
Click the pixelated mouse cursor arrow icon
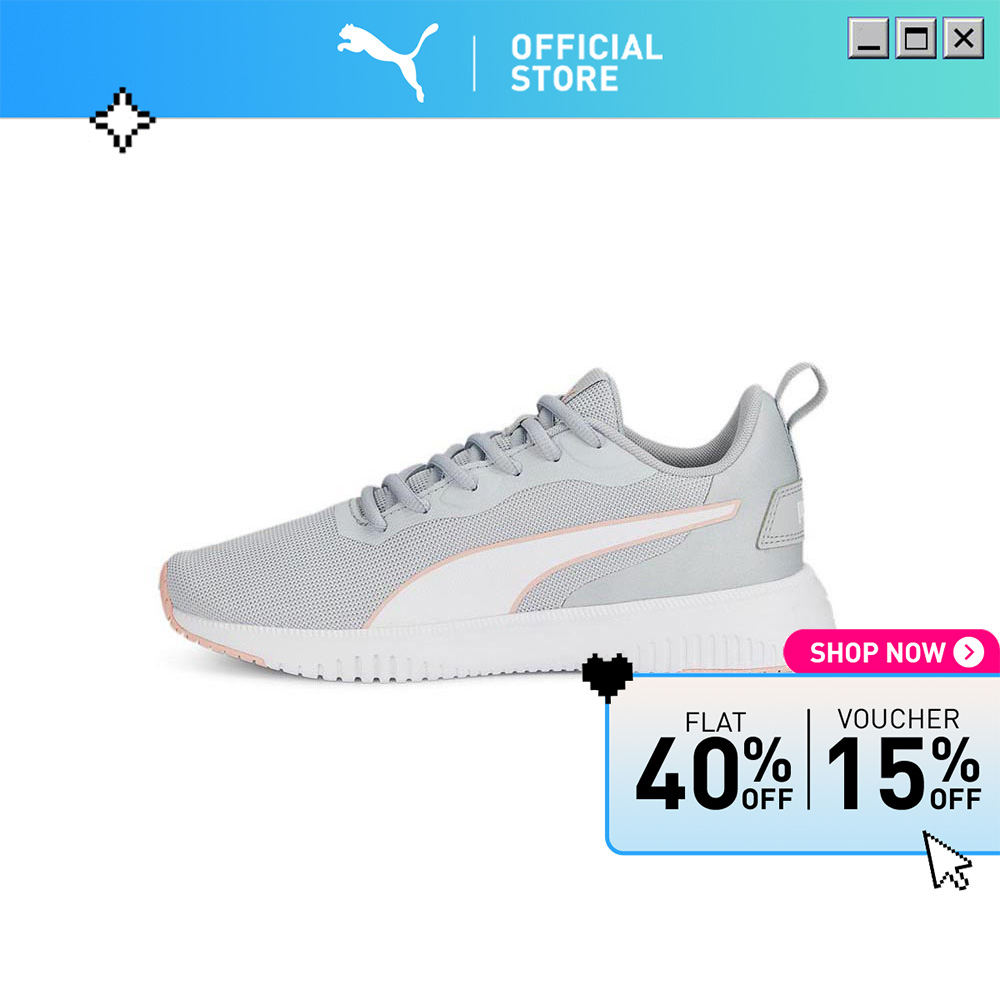(947, 860)
